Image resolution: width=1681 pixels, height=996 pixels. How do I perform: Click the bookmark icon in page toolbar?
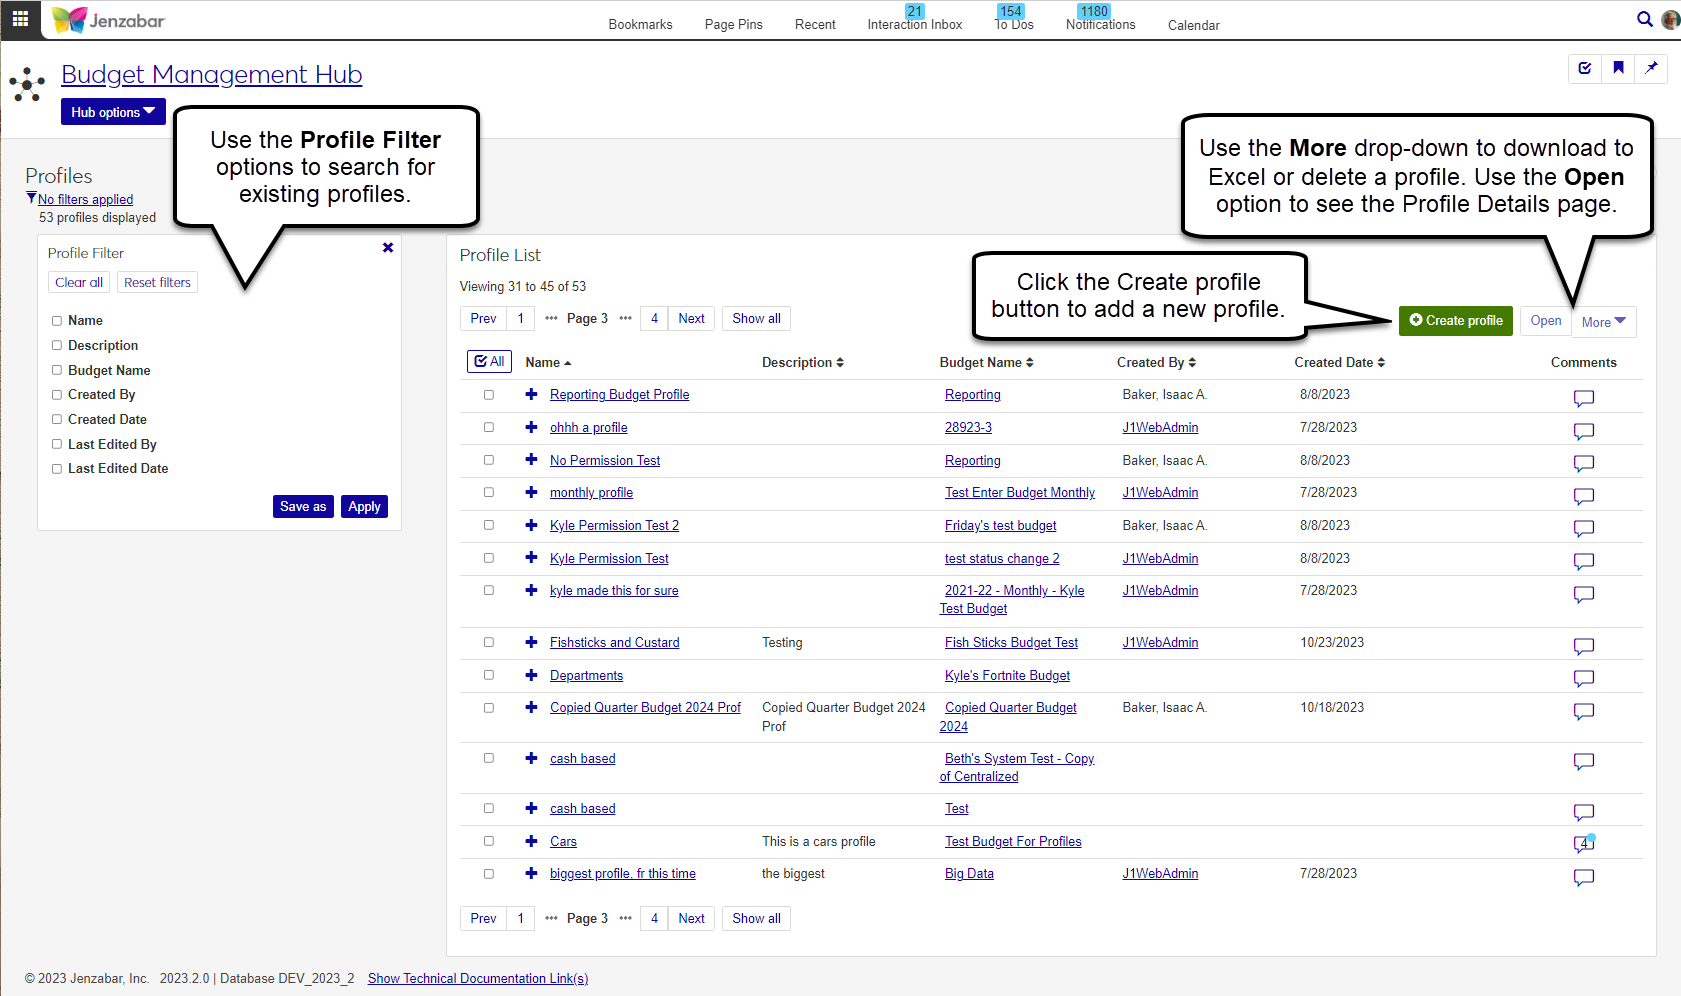coord(1618,68)
